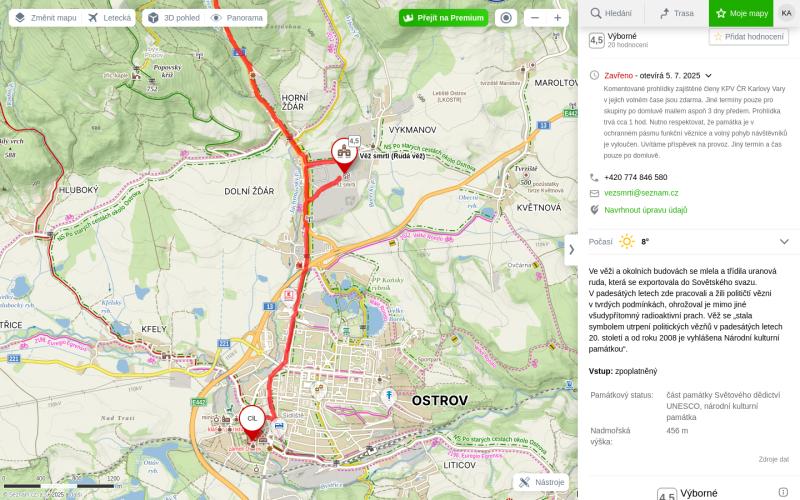Image resolution: width=800 pixels, height=500 pixels.
Task: Open the KA user account avatar
Action: (x=786, y=13)
